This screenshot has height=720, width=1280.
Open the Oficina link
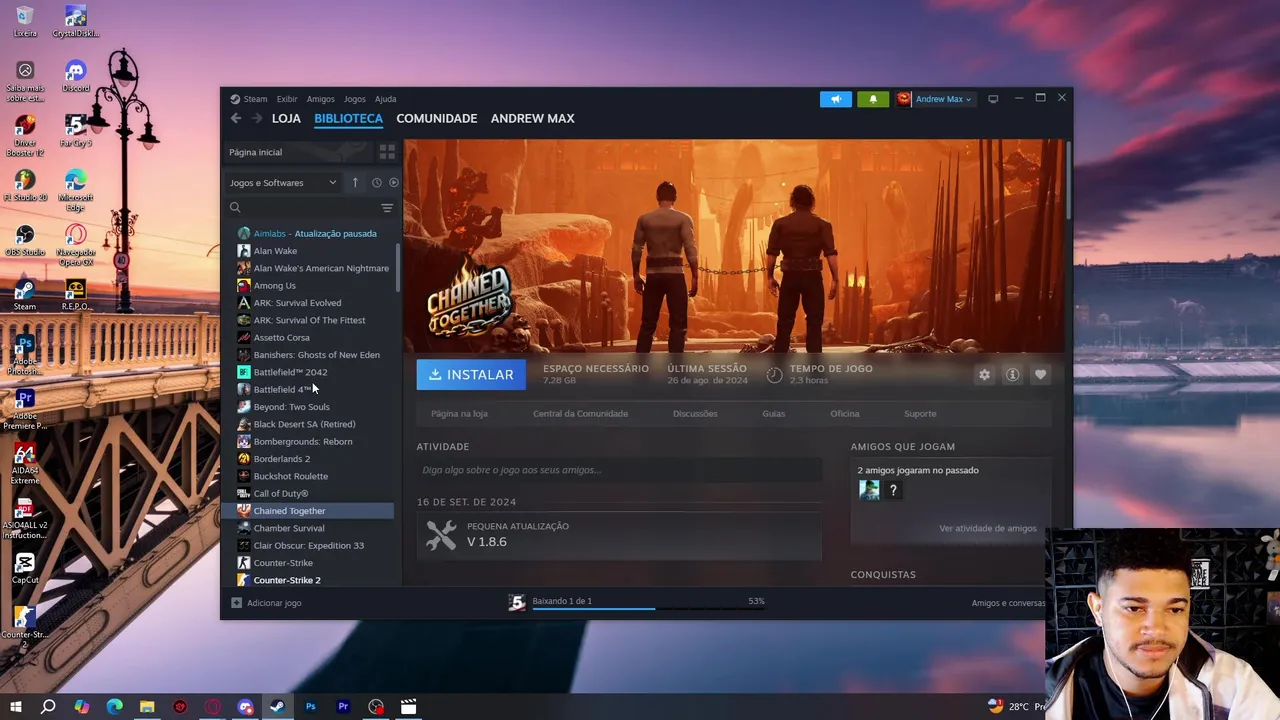pyautogui.click(x=844, y=413)
